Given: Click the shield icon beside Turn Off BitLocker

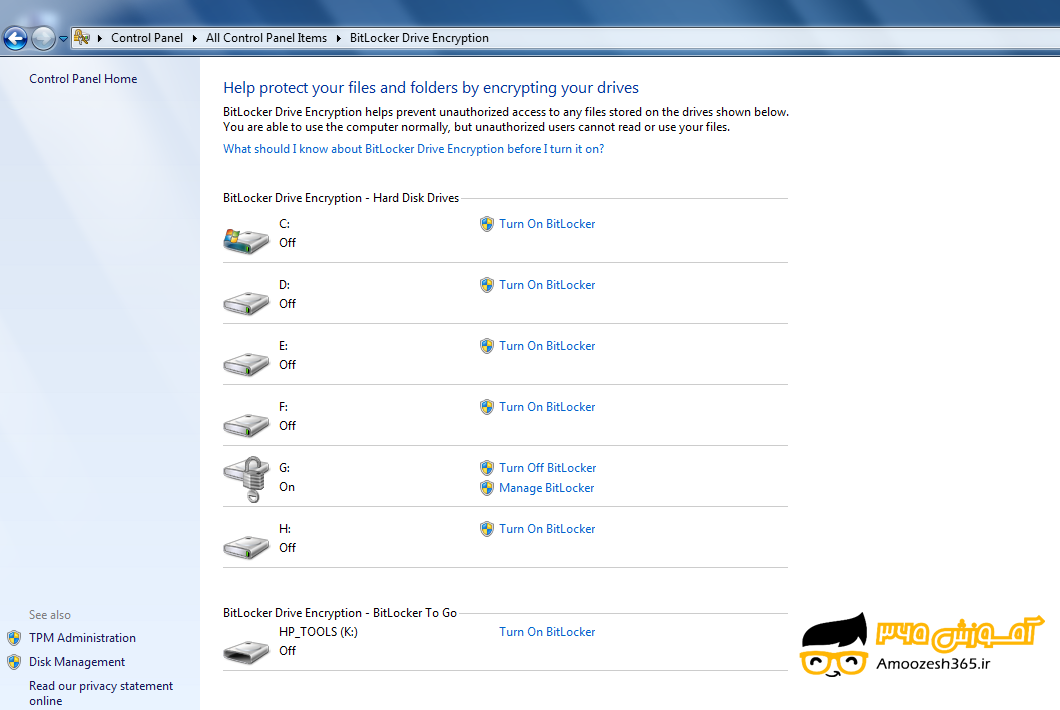Looking at the screenshot, I should (x=487, y=467).
